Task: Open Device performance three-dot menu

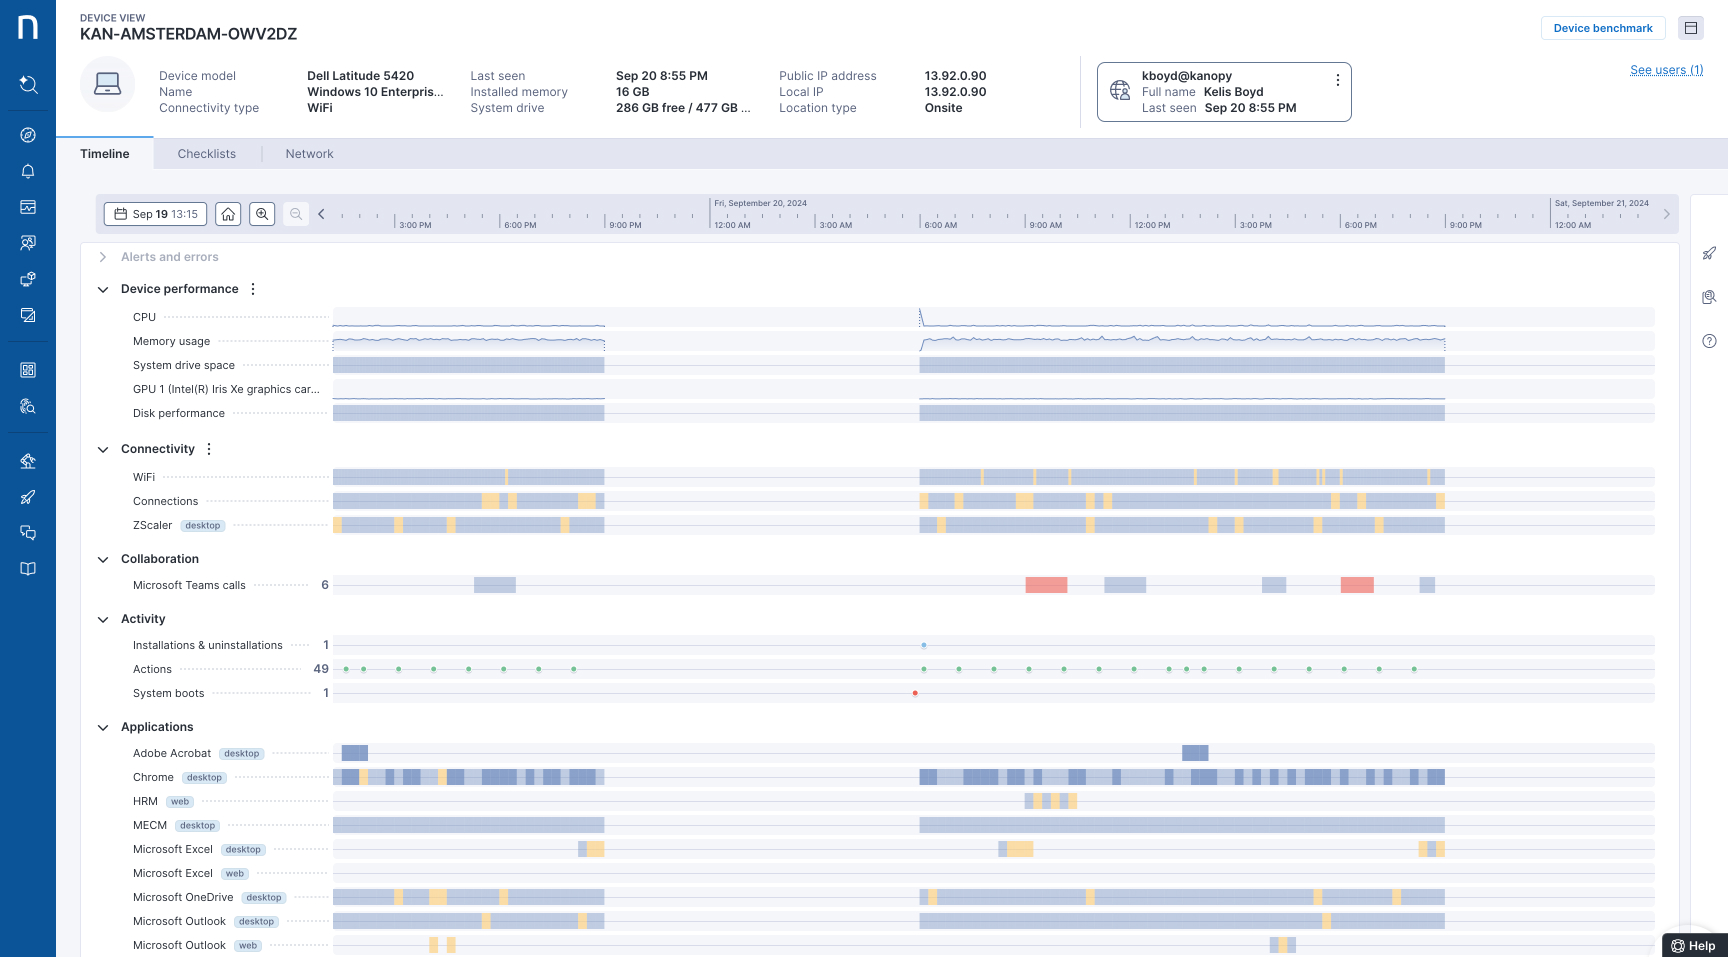Action: click(253, 289)
